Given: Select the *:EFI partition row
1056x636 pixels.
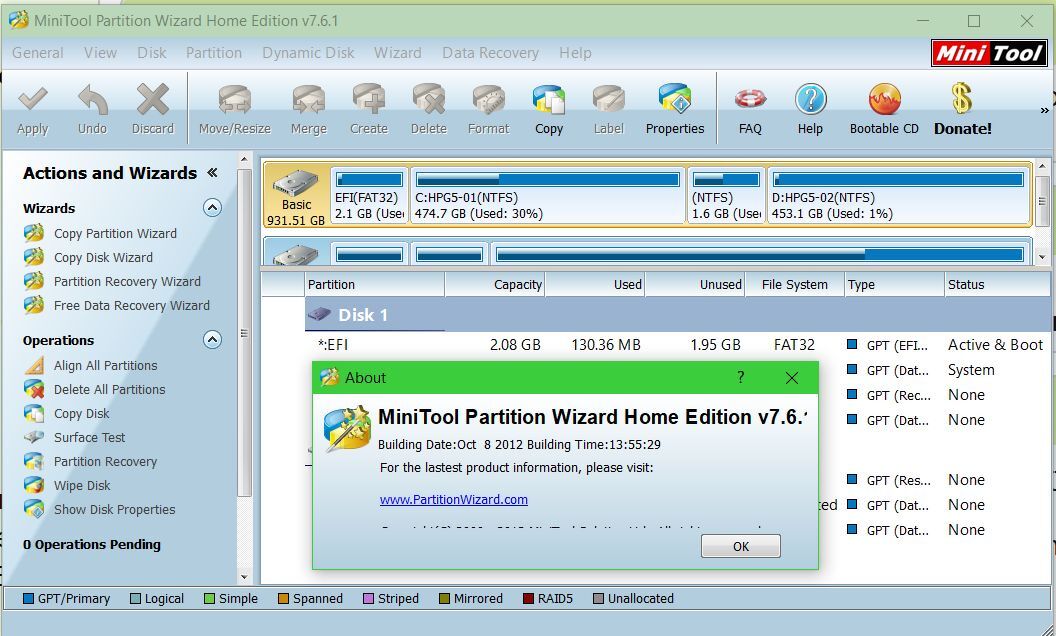Looking at the screenshot, I should click(677, 345).
